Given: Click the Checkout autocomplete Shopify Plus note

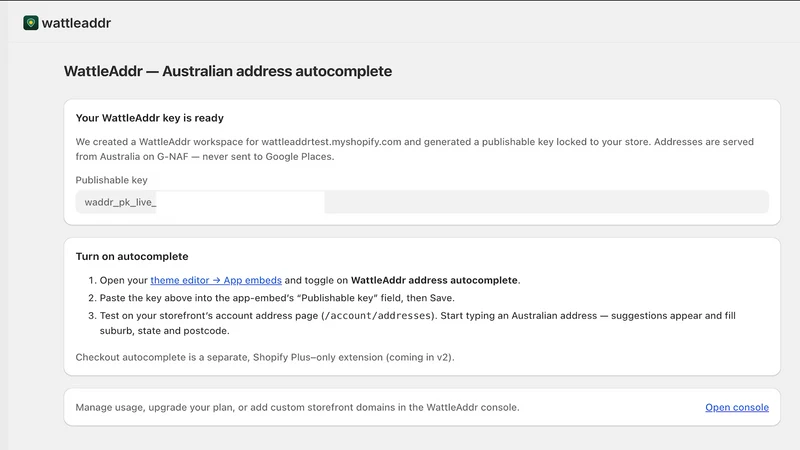Looking at the screenshot, I should pos(265,357).
